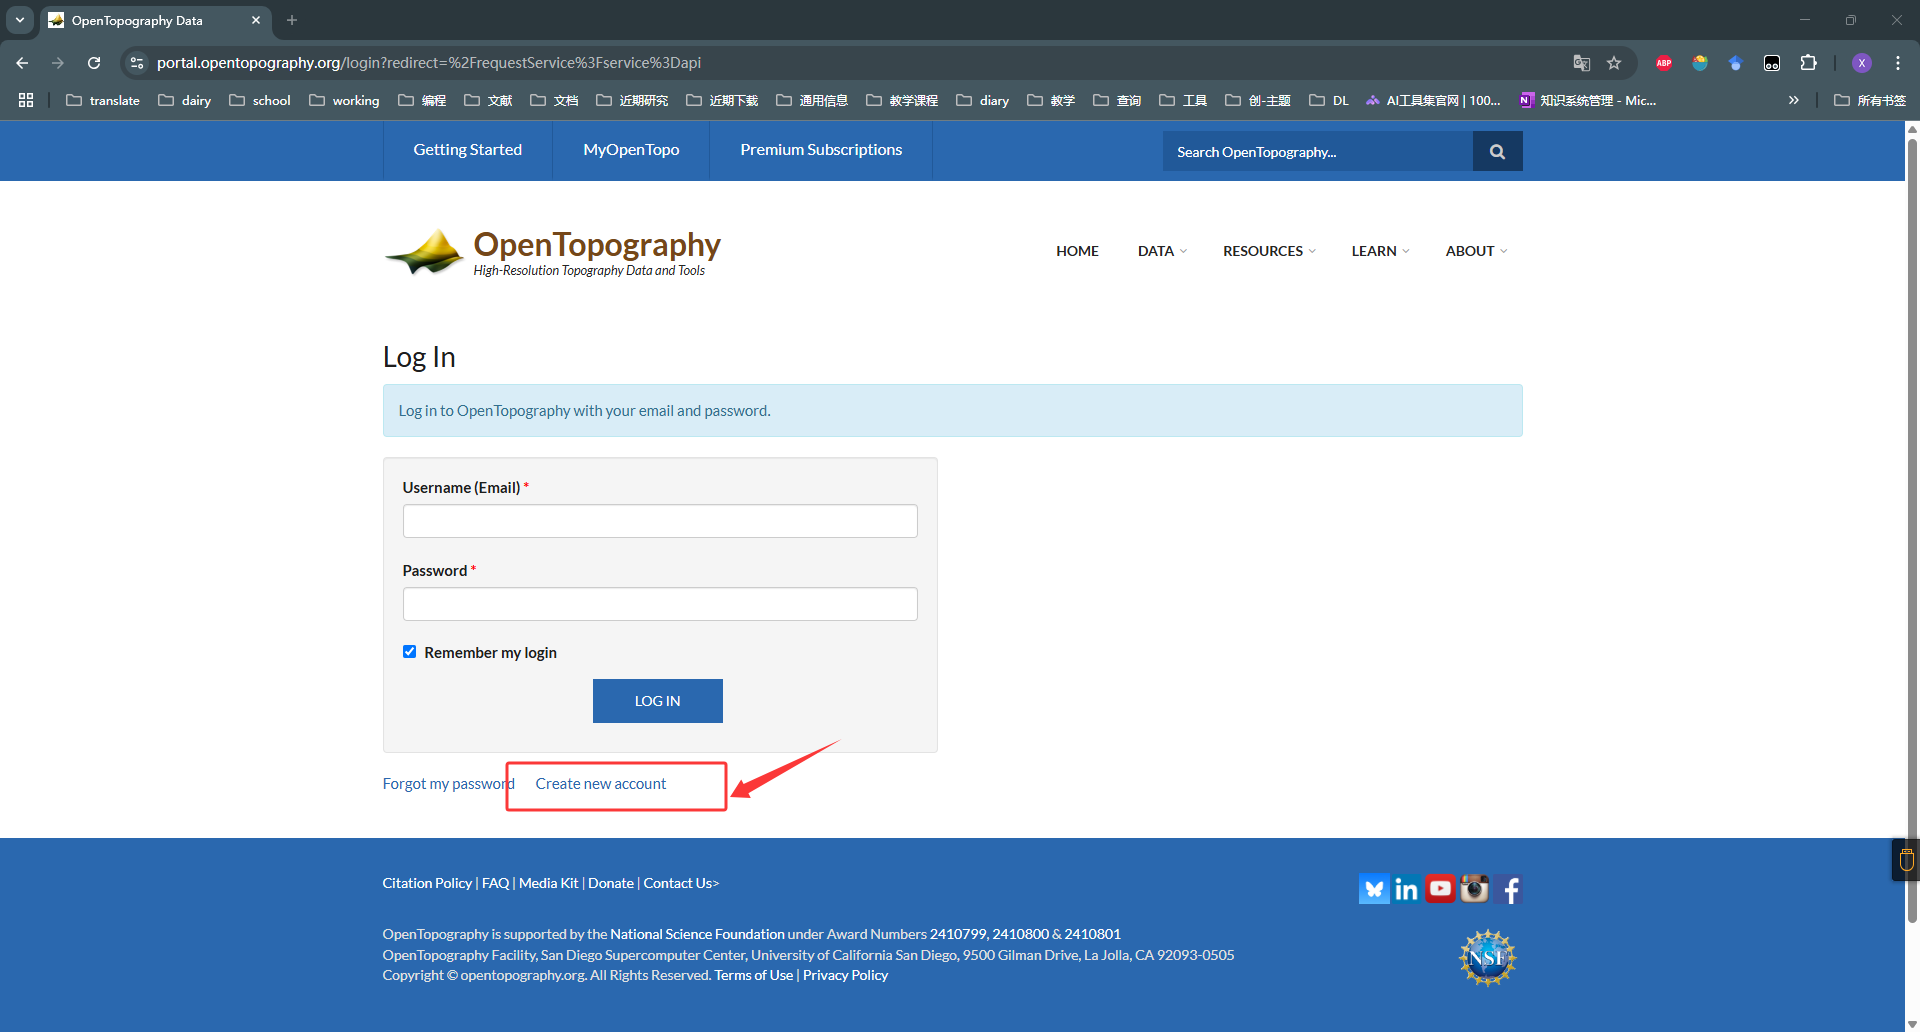1920x1032 pixels.
Task: Open the Terms of Use link
Action: [753, 975]
